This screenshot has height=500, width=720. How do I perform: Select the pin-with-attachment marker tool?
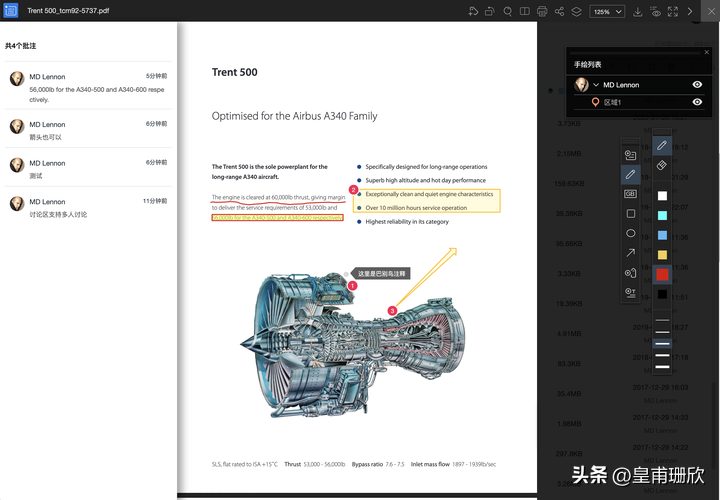(x=630, y=273)
